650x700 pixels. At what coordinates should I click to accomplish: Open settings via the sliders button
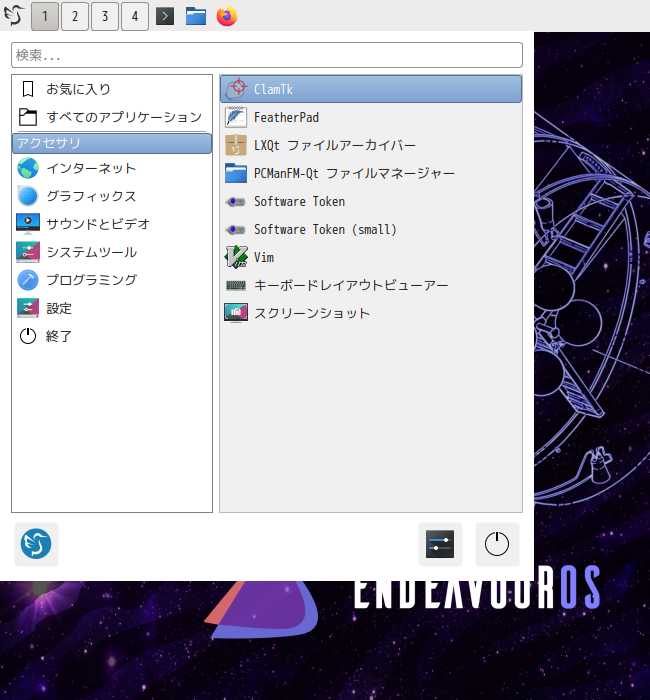tap(440, 544)
